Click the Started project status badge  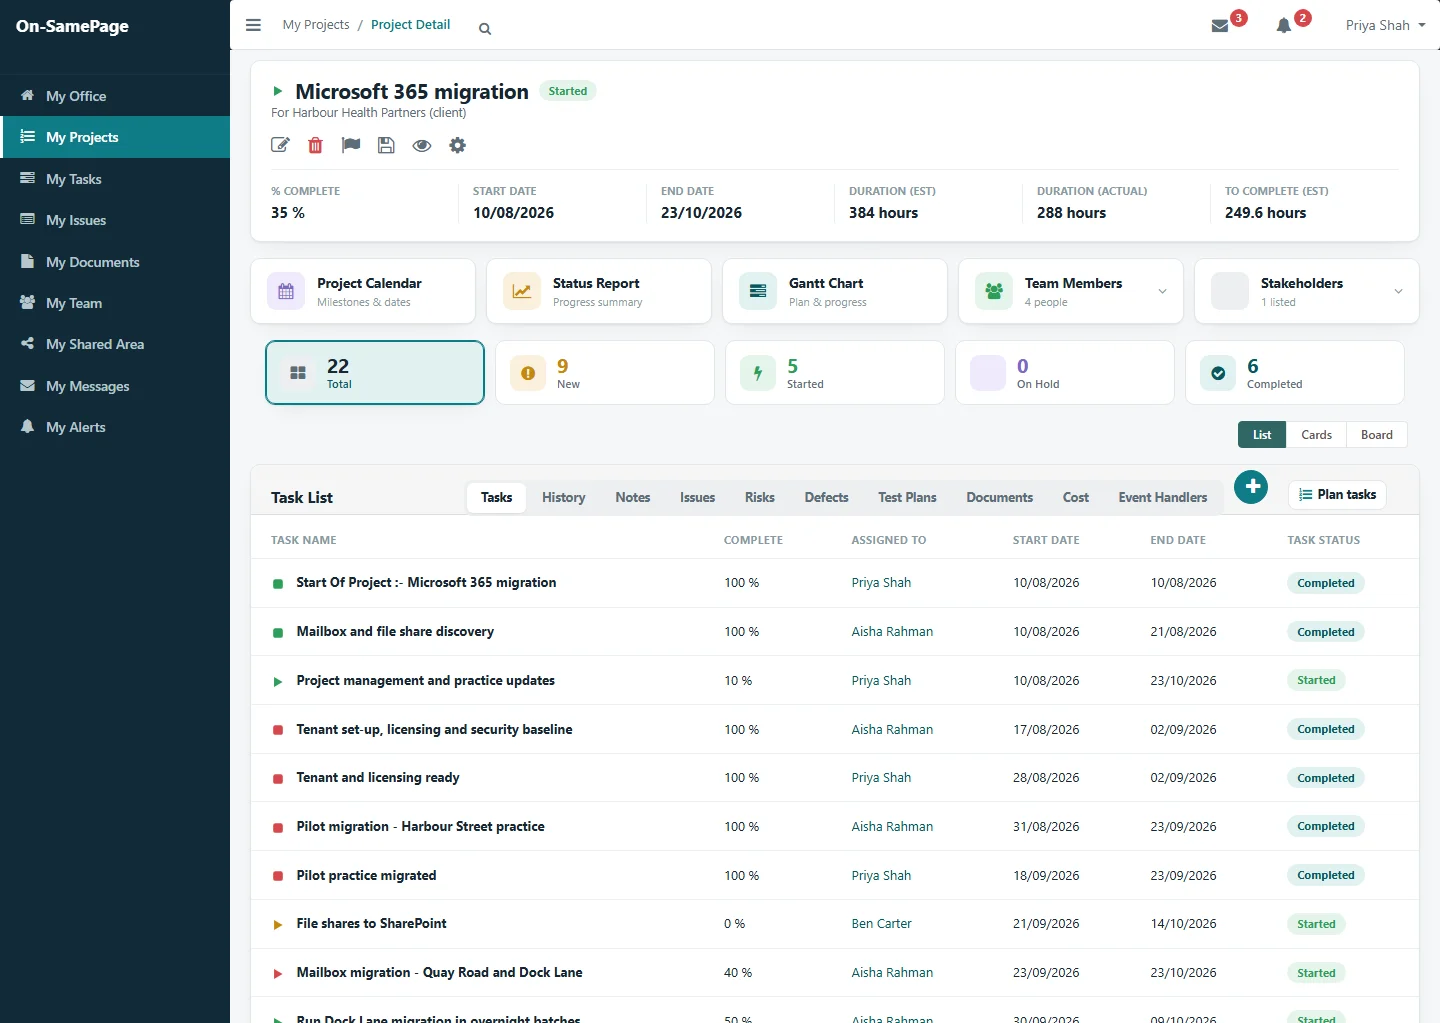click(x=568, y=91)
